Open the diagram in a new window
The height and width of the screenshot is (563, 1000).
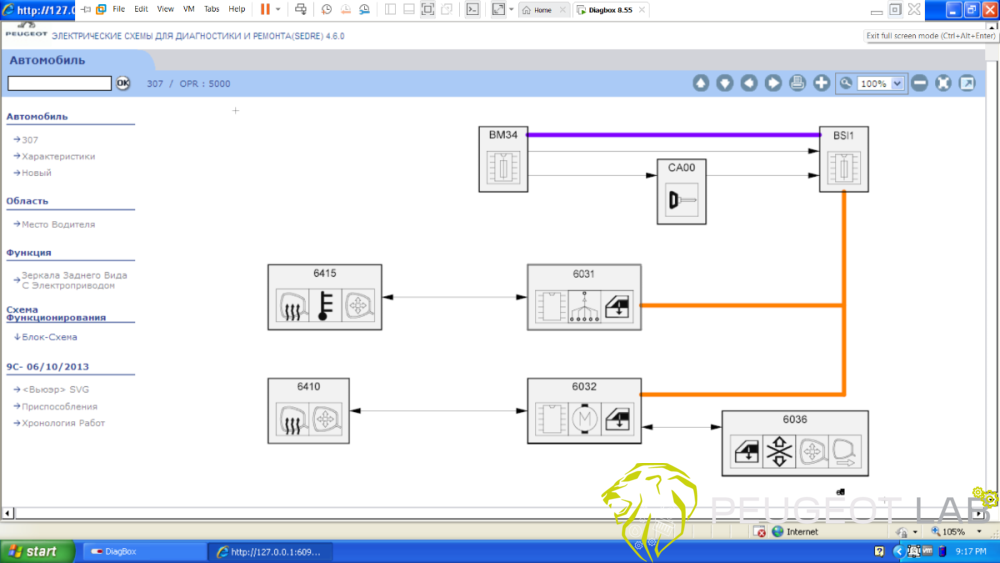click(x=967, y=83)
